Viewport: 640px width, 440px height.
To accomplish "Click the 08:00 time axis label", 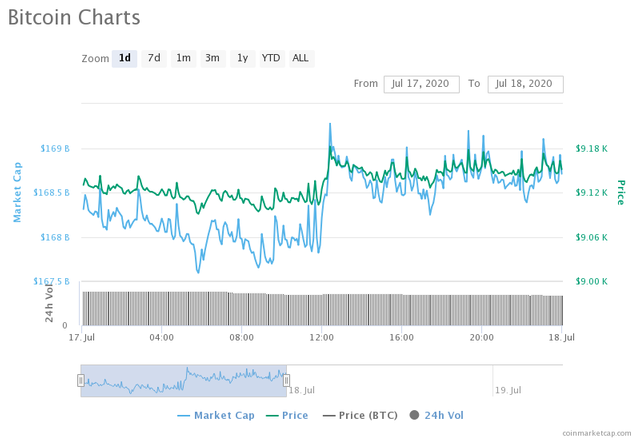I will (x=242, y=338).
